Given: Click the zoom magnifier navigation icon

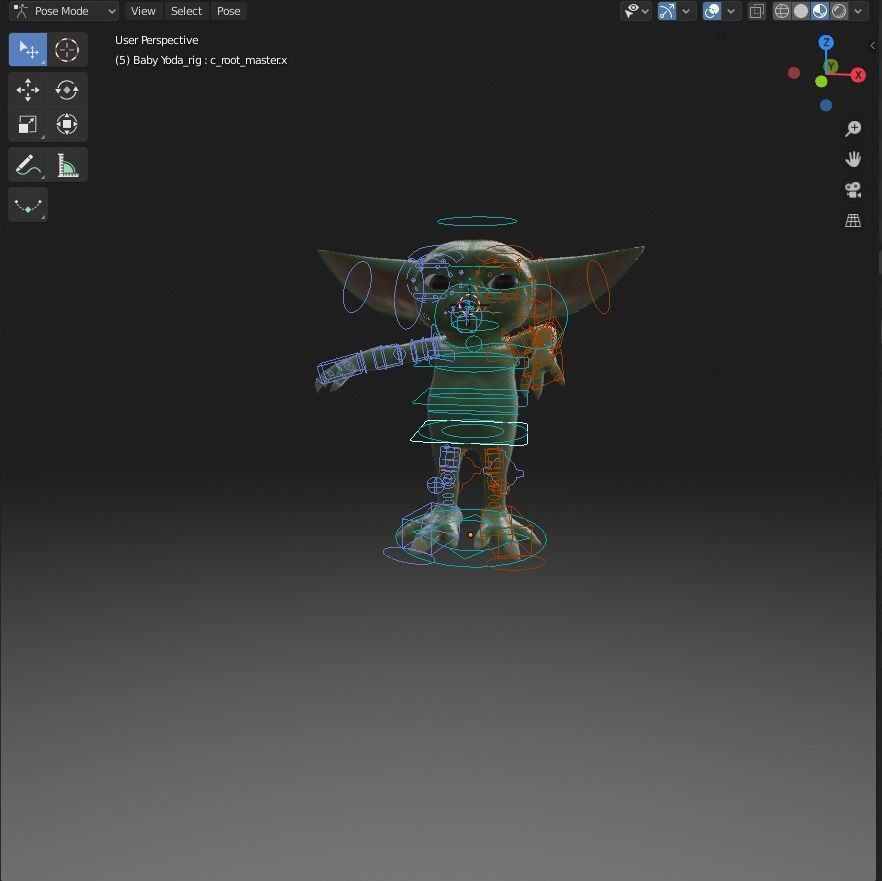Looking at the screenshot, I should 853,129.
